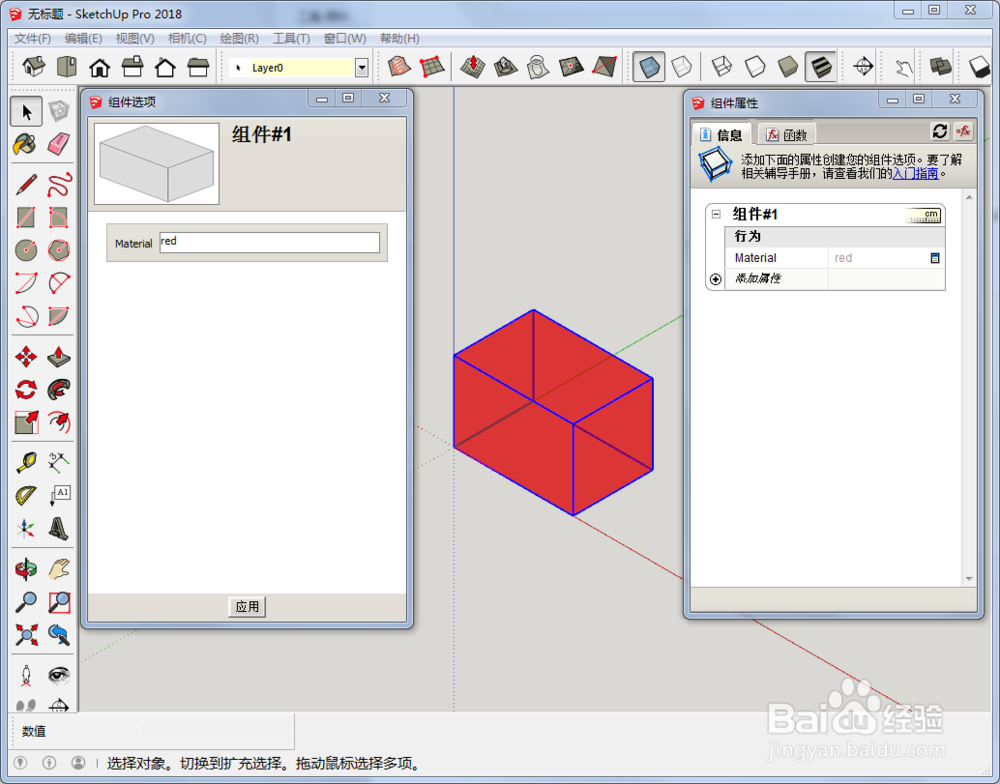Refresh the Component Attributes panel
This screenshot has height=784, width=1000.
pos(940,131)
